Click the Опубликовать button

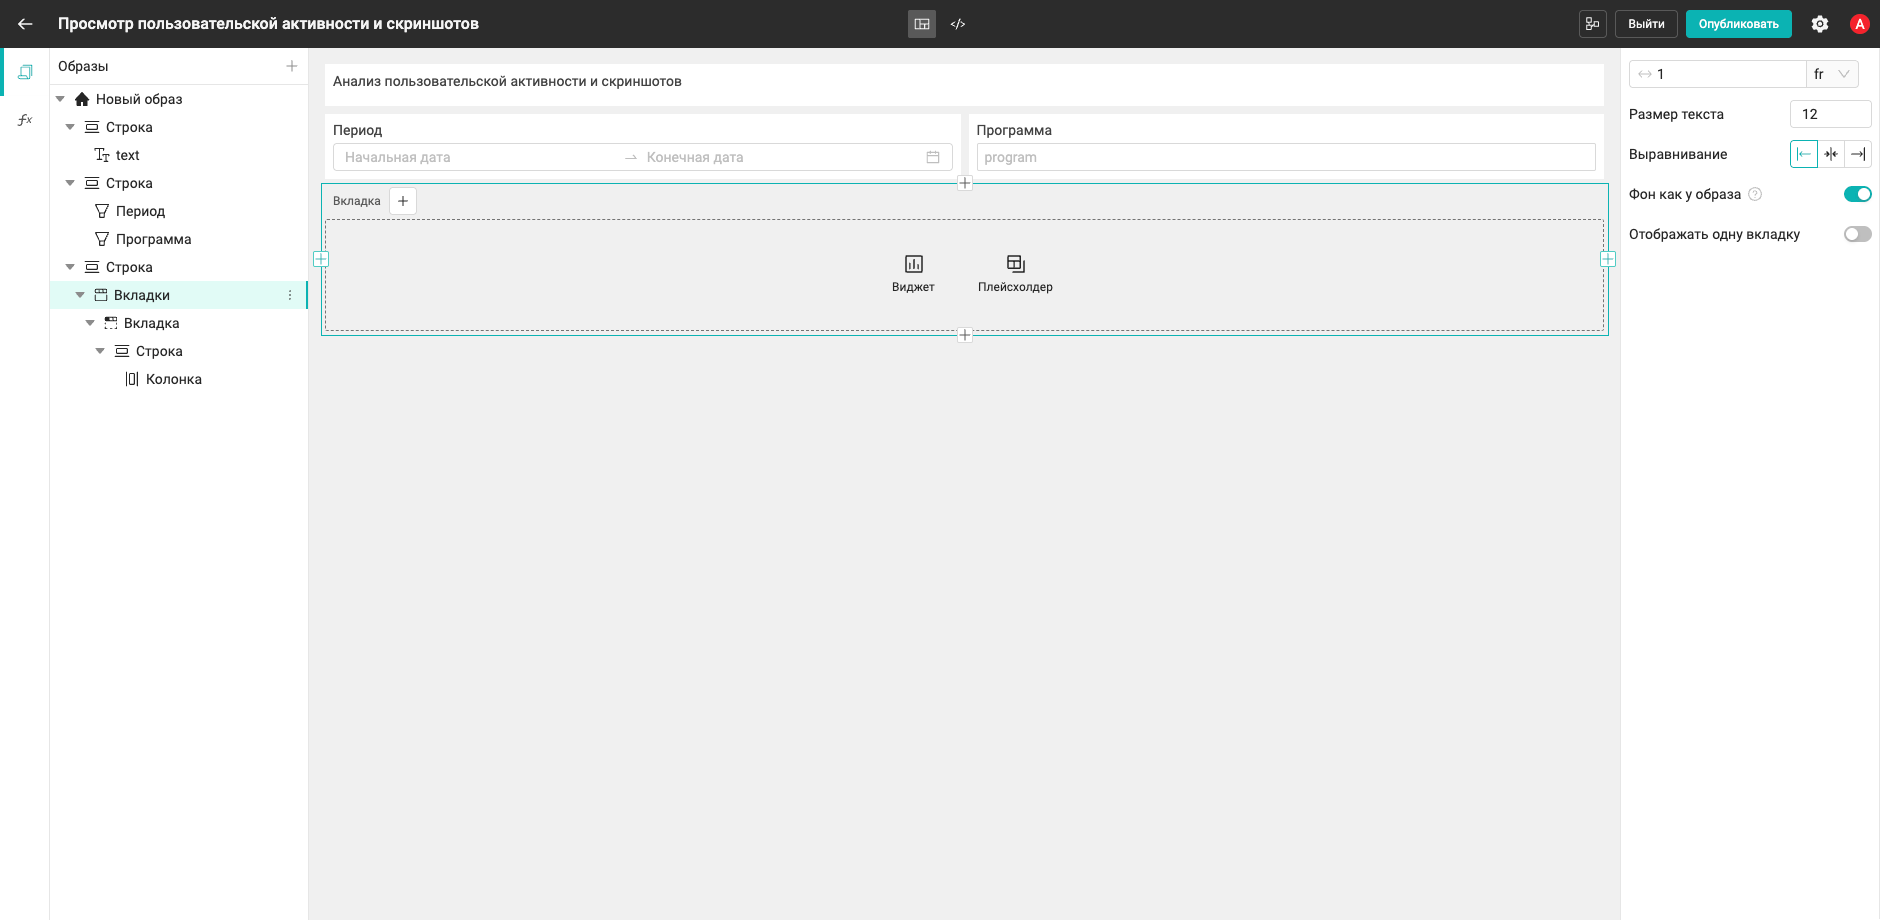pos(1738,24)
